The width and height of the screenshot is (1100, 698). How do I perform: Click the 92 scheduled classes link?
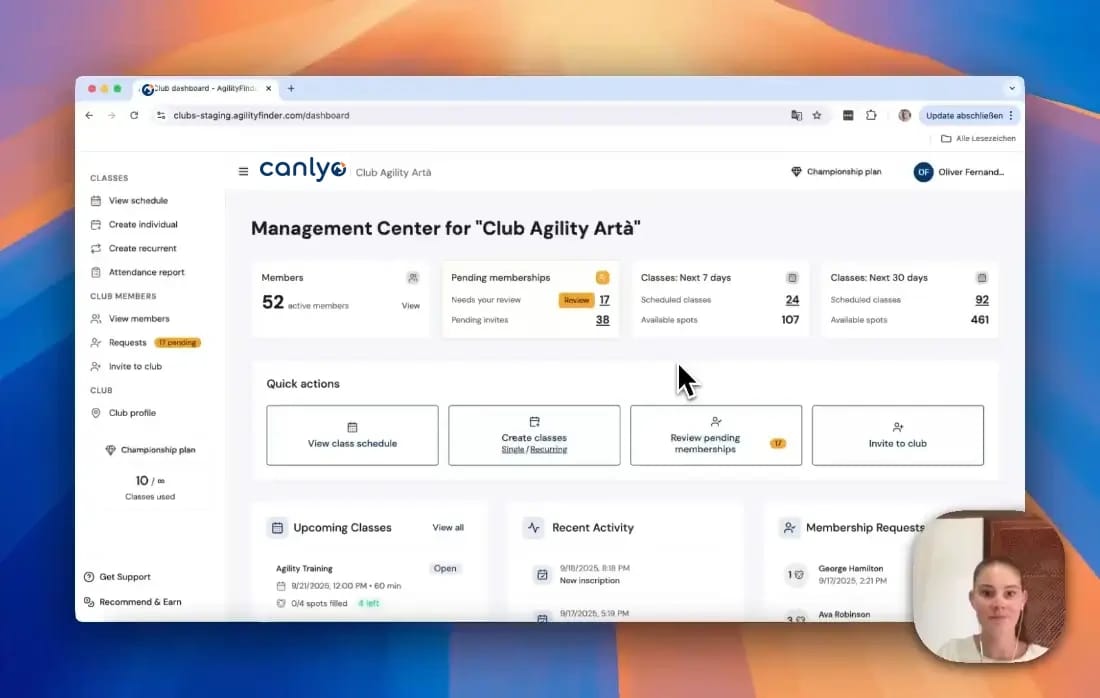point(982,300)
